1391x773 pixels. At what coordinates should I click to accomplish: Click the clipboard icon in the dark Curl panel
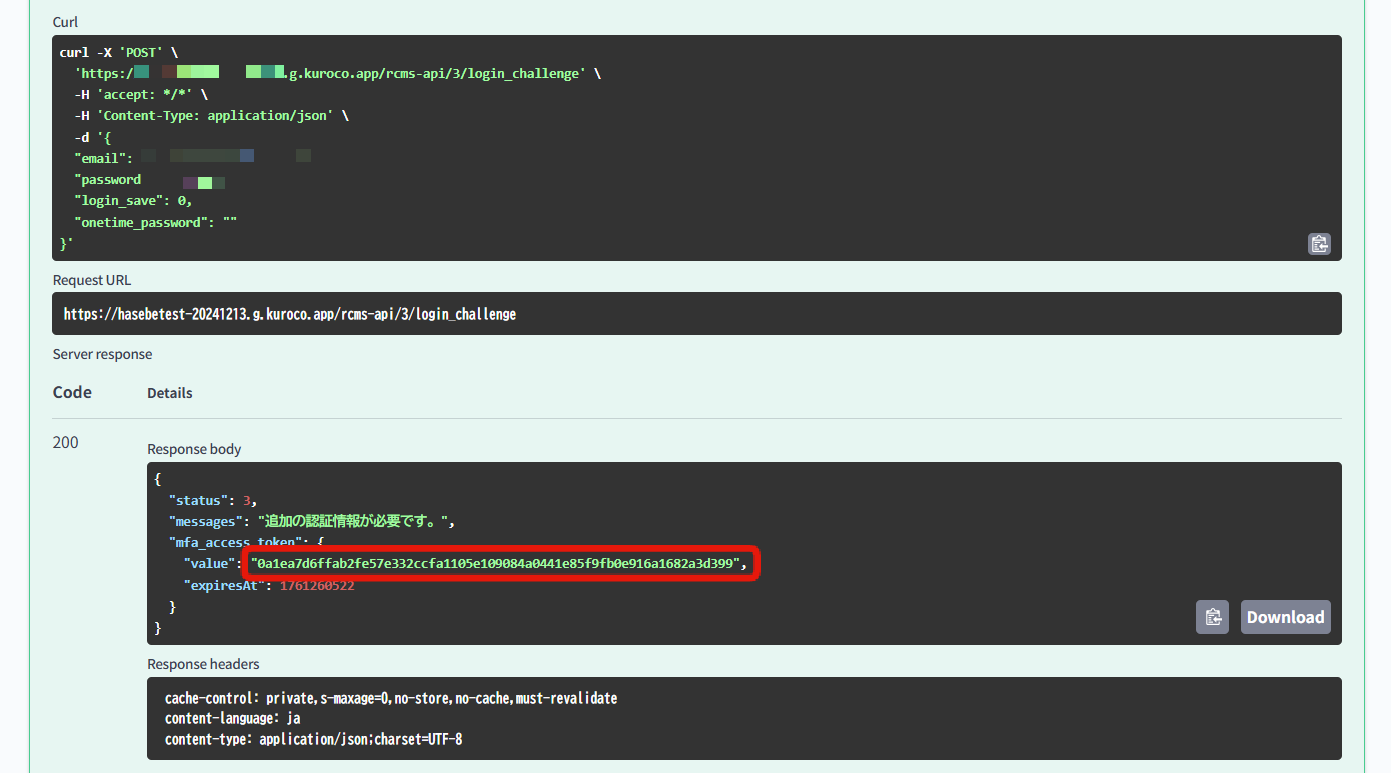pyautogui.click(x=1319, y=243)
